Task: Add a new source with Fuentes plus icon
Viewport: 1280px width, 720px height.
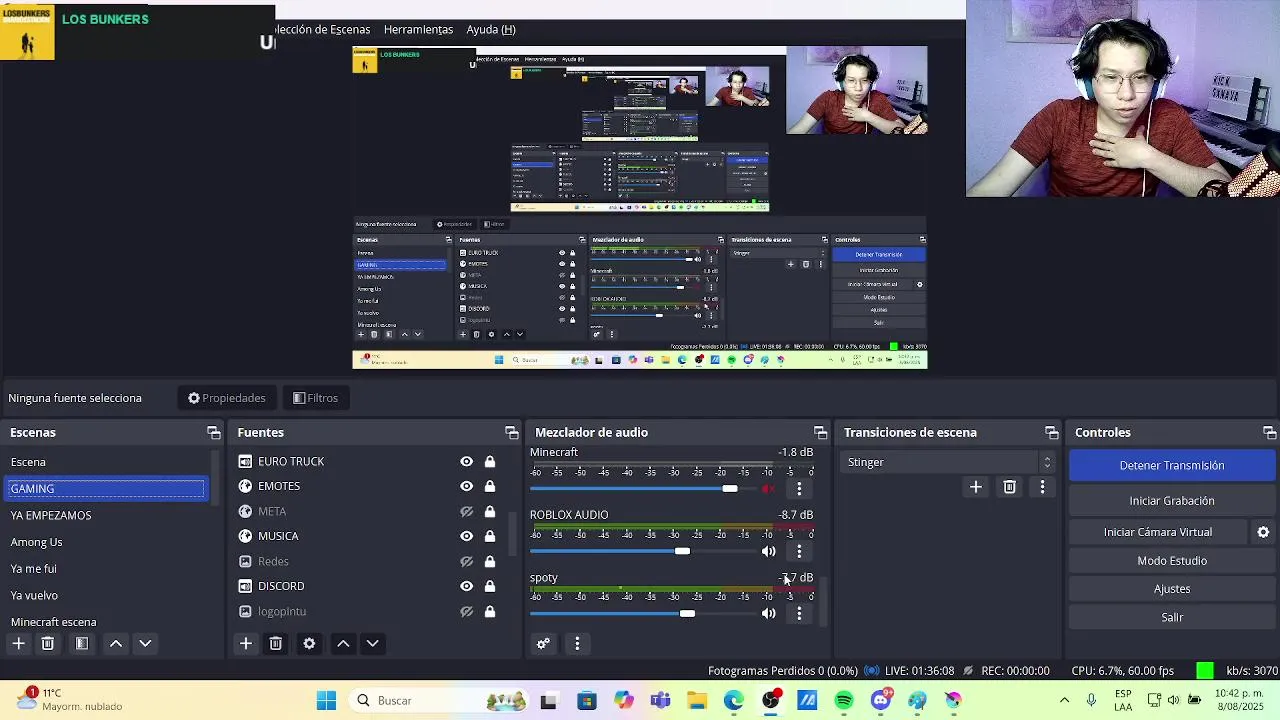Action: coord(246,644)
